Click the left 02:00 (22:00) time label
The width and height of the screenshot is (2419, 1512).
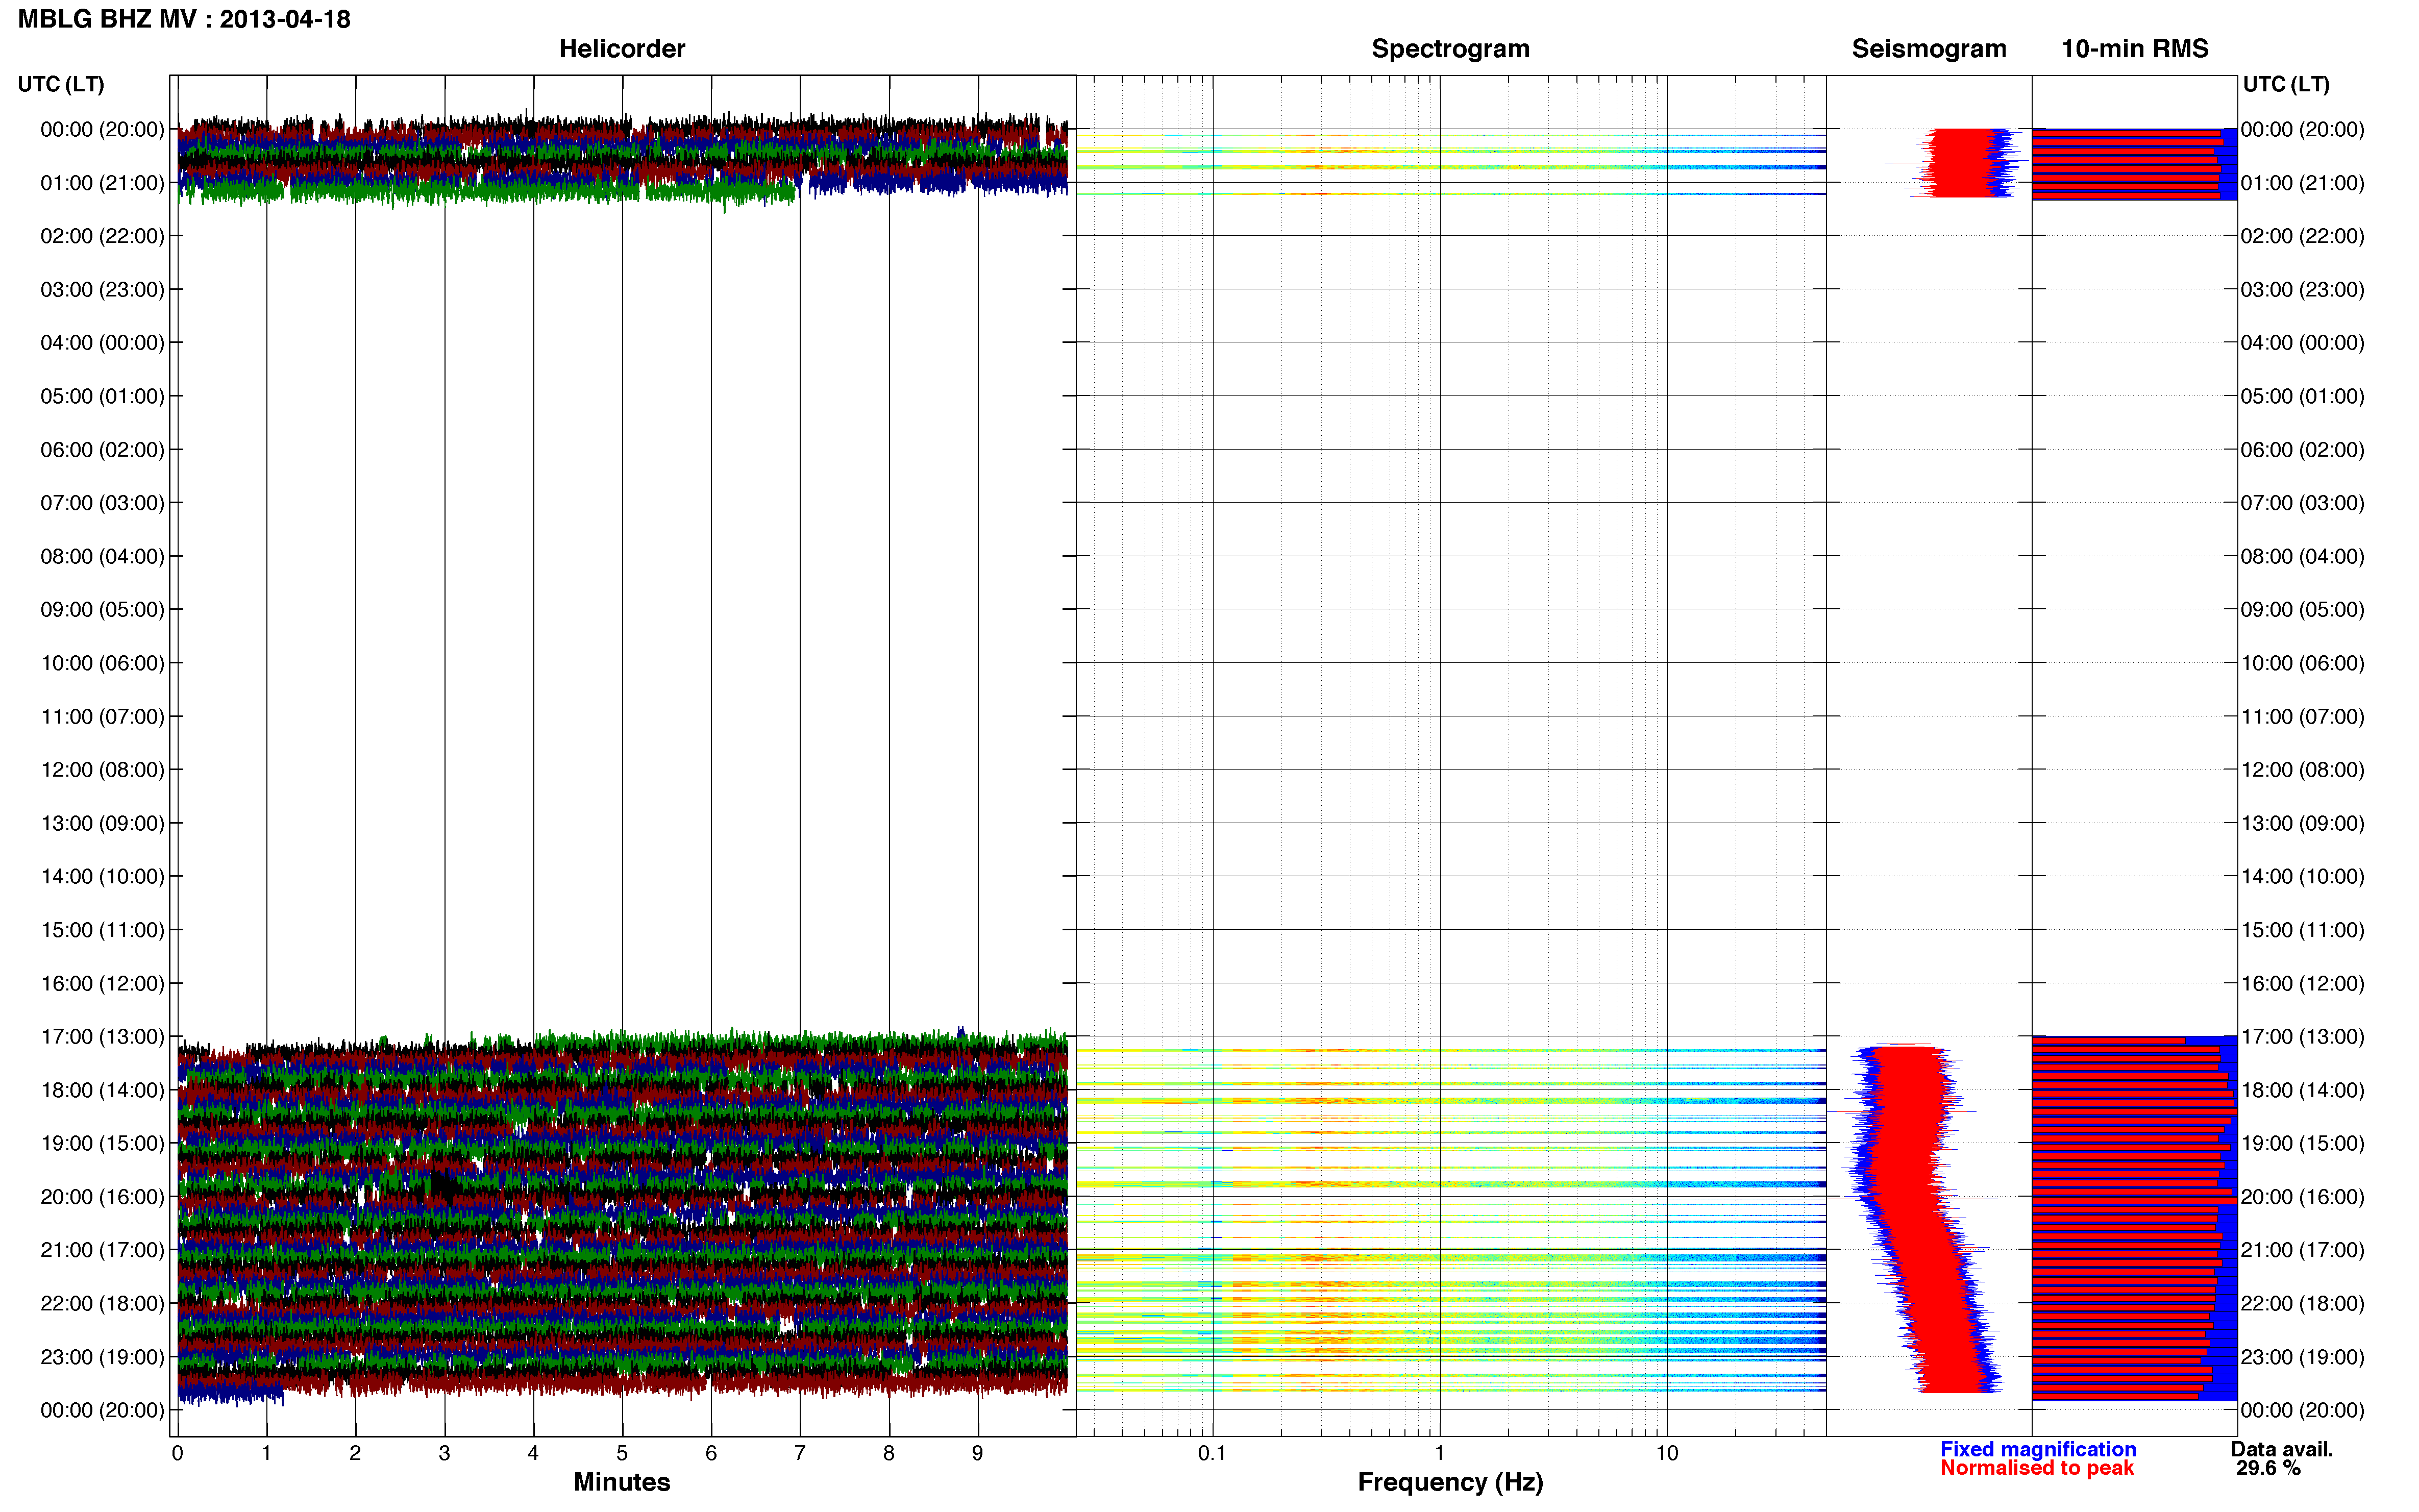point(102,236)
